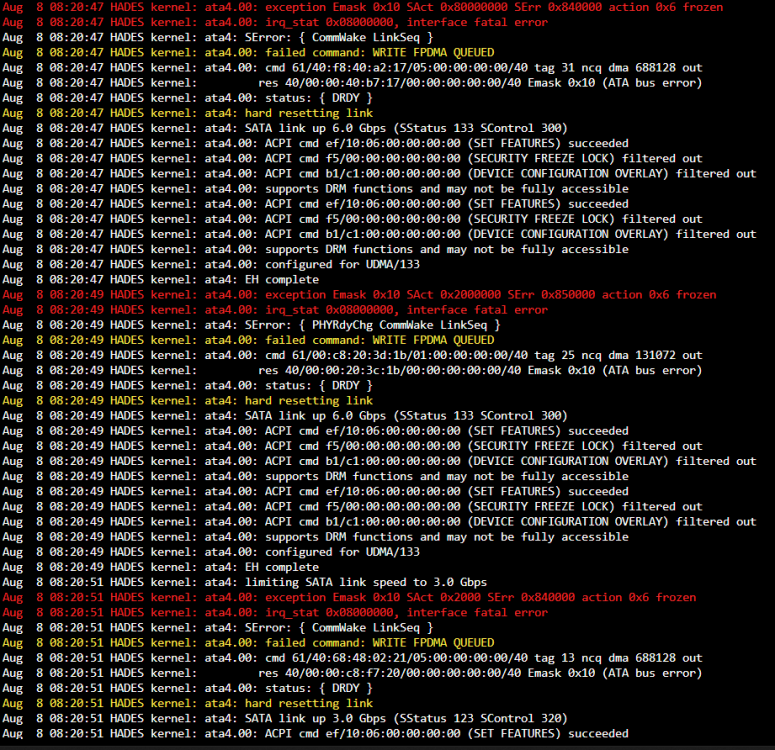Viewport: 775px width, 750px height.
Task: Select the res line 40/00:00:20:3c:1b
Action: (x=352, y=370)
